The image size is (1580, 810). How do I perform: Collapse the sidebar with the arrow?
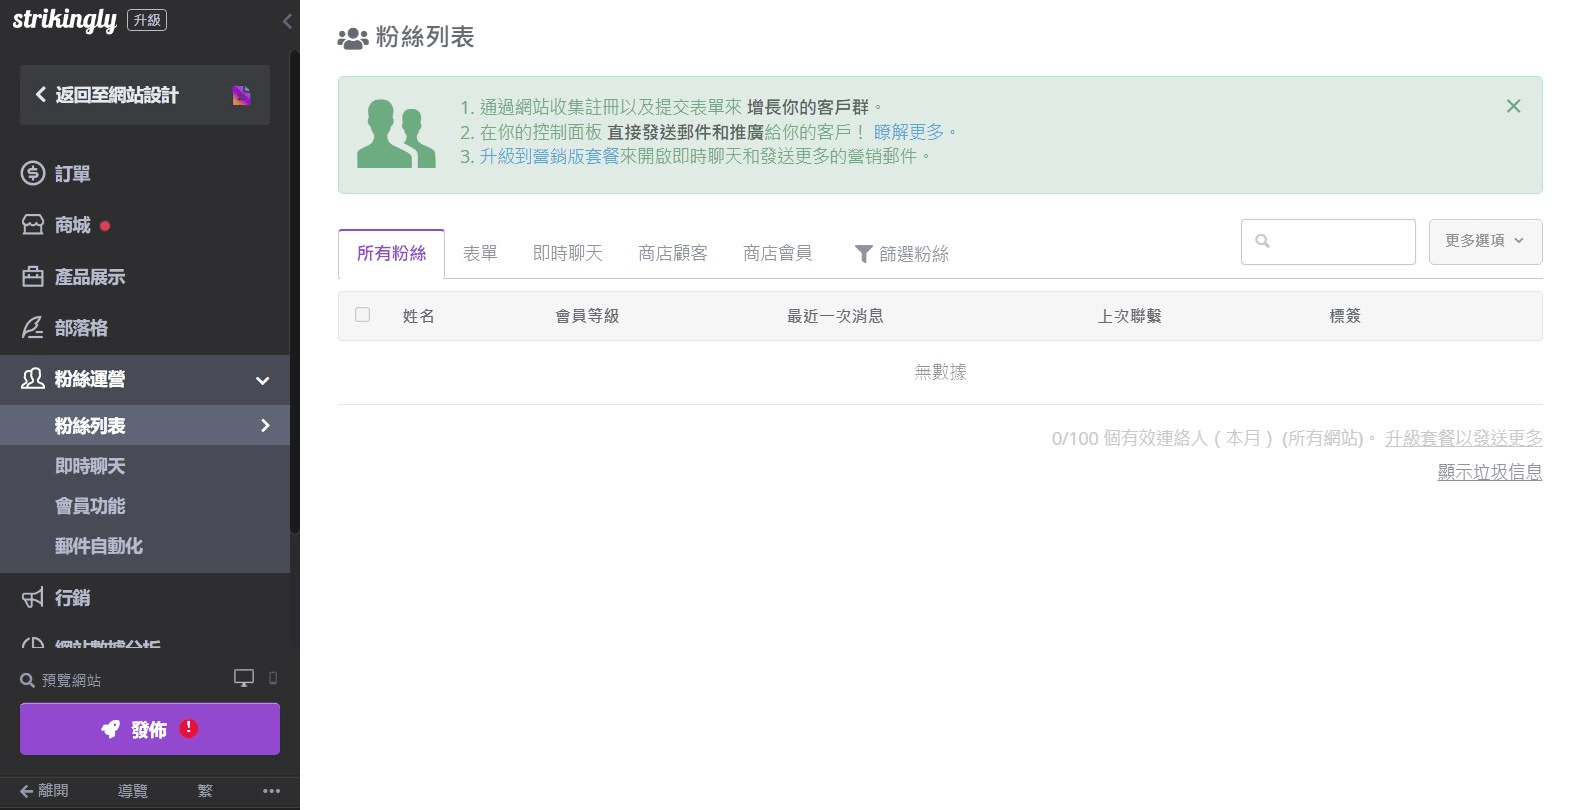point(287,21)
